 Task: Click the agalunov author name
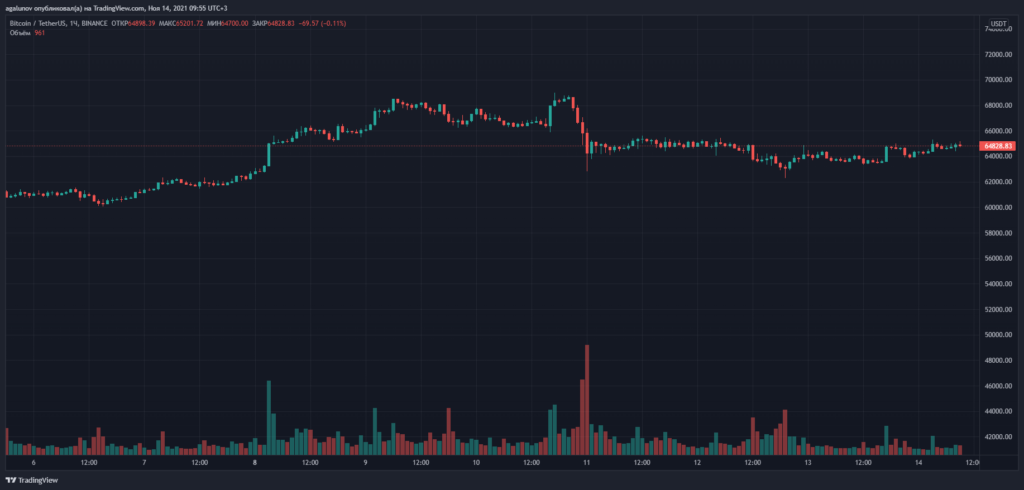22,7
